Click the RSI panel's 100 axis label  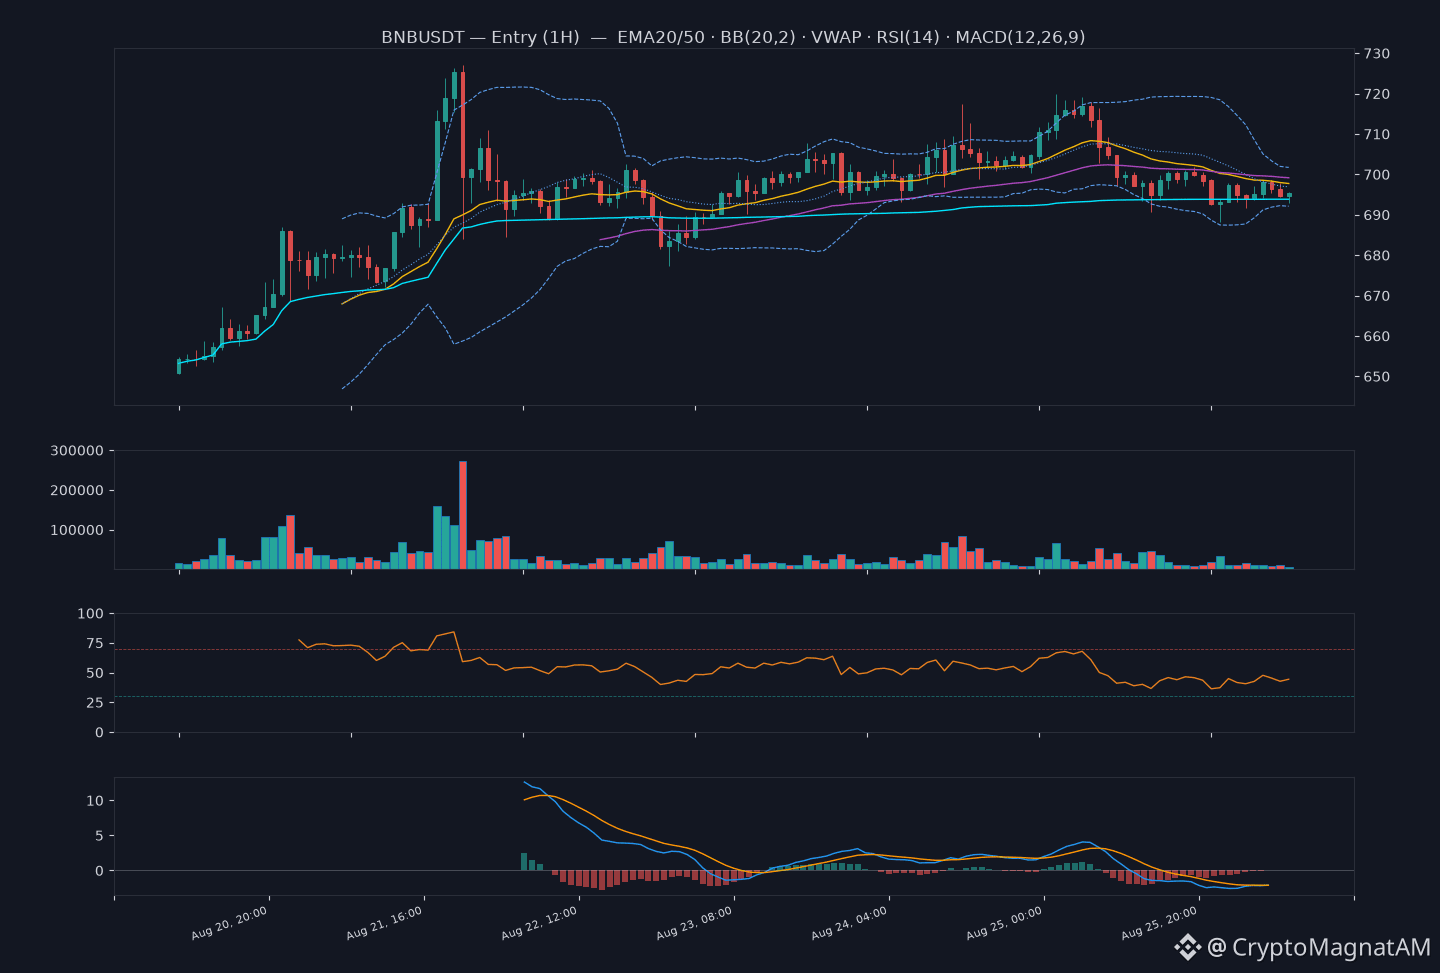91,614
